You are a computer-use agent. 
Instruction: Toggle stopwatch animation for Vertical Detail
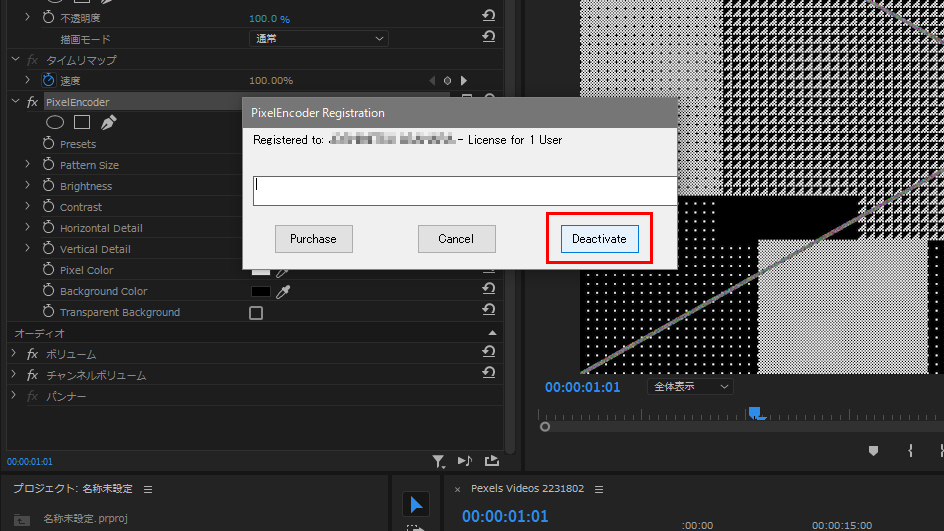(48, 249)
